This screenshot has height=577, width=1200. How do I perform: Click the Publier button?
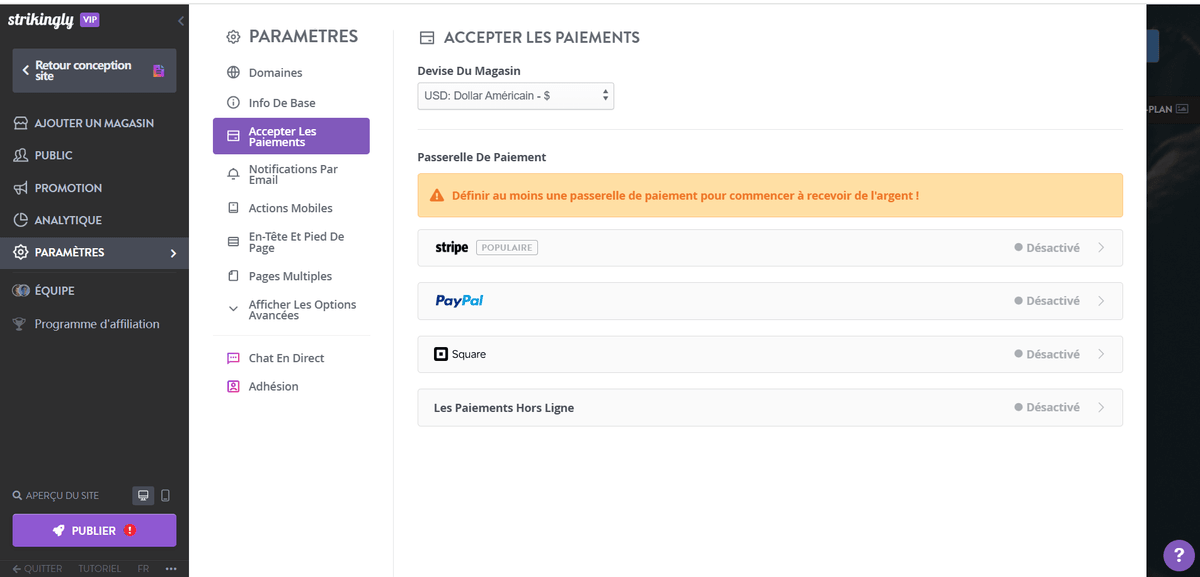click(x=93, y=530)
